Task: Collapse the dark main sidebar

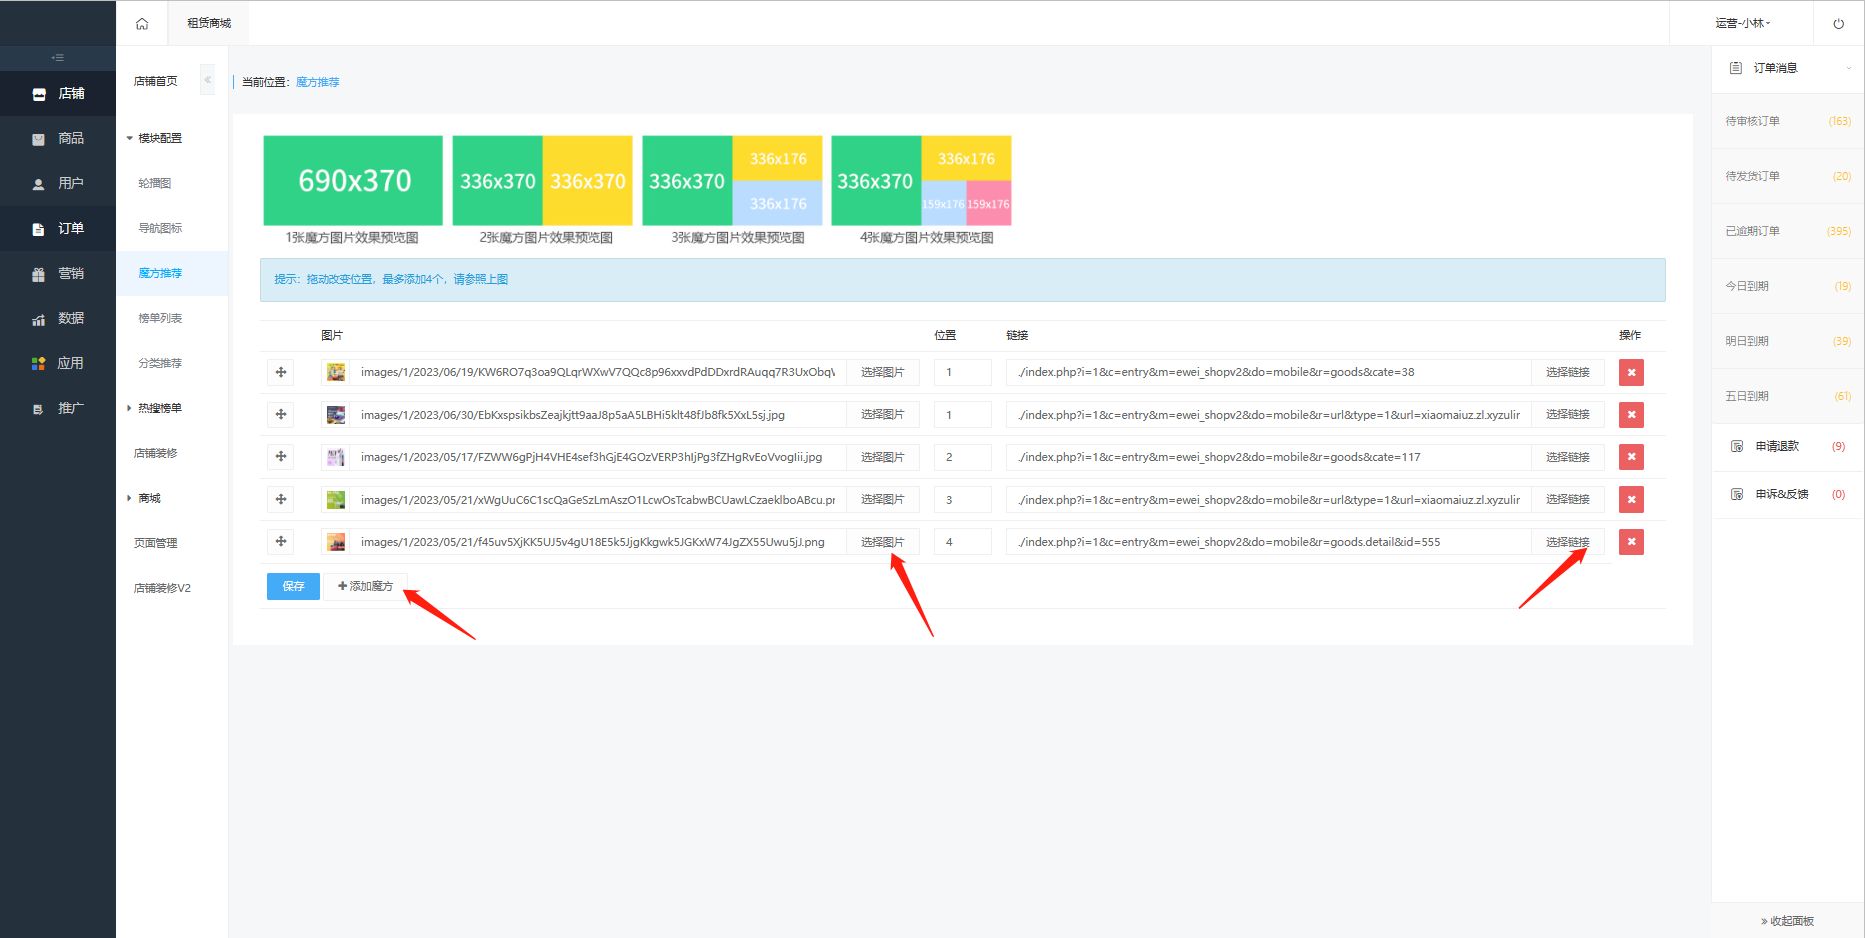Action: click(58, 58)
